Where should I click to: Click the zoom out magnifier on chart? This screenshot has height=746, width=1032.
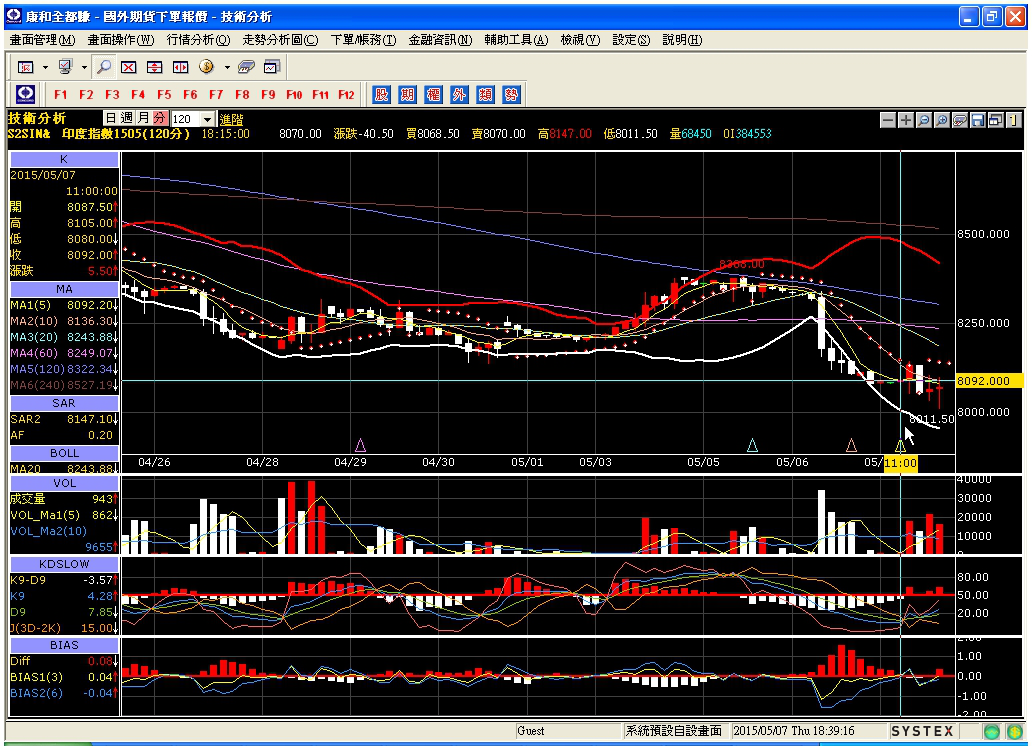(x=923, y=120)
